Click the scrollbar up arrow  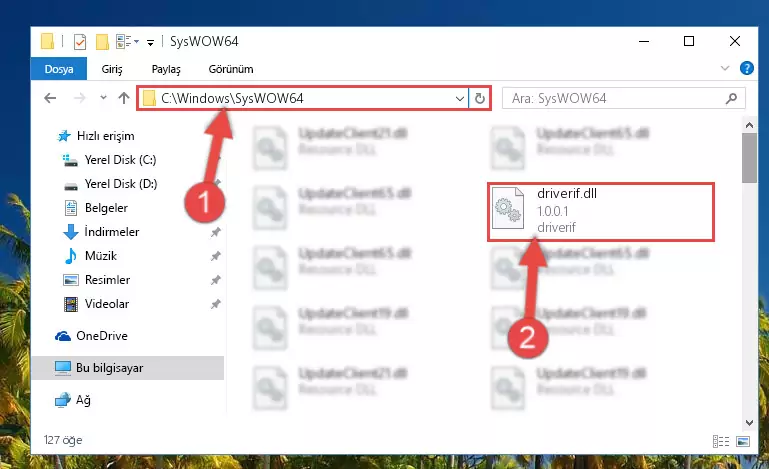[x=749, y=125]
